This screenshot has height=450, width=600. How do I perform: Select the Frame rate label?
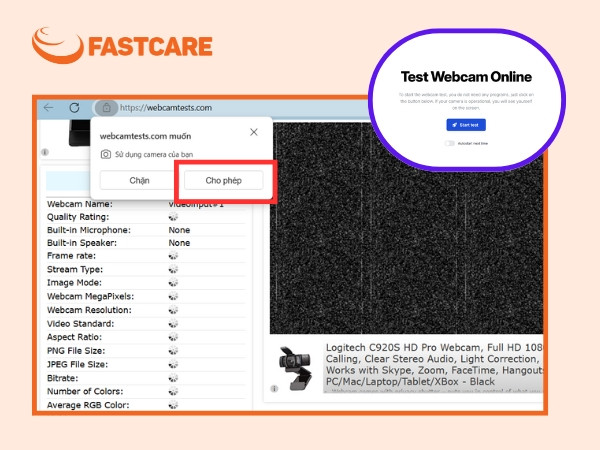click(x=71, y=256)
